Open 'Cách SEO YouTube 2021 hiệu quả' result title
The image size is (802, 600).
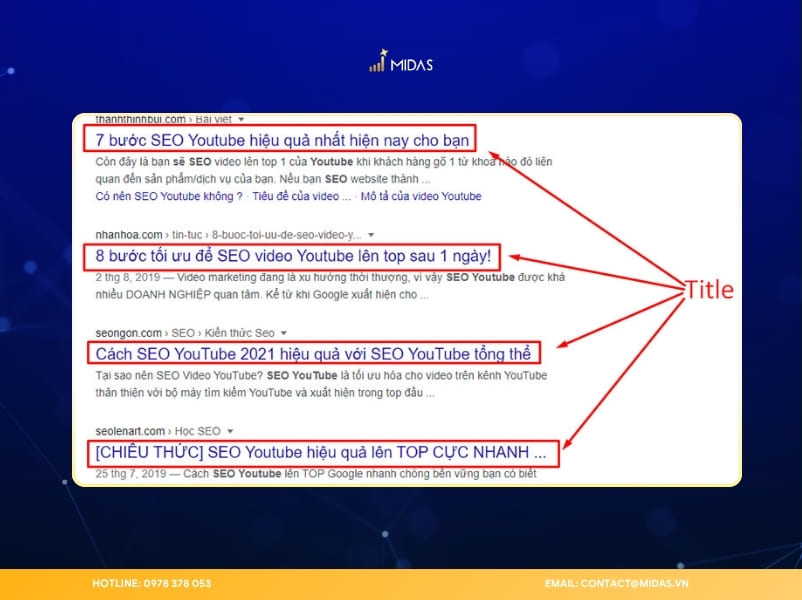click(x=313, y=354)
